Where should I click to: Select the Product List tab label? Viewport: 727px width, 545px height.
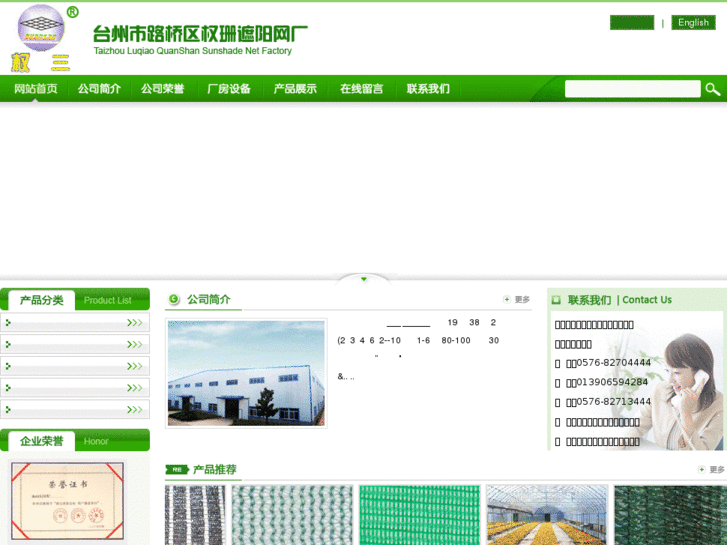click(108, 301)
